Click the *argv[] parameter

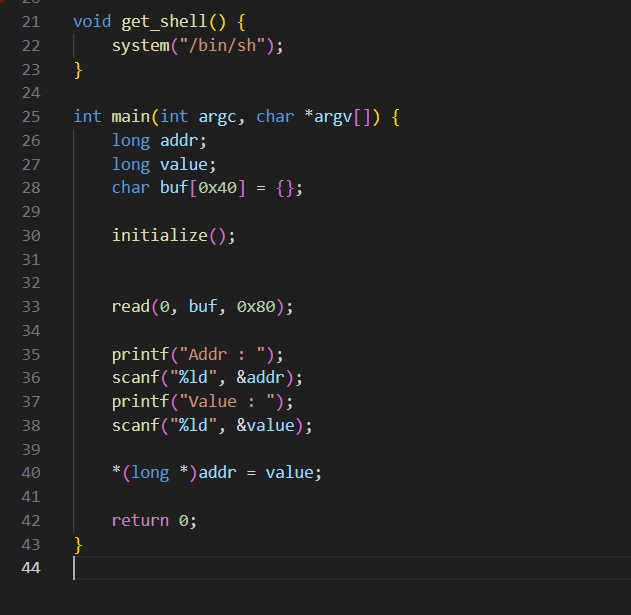pos(337,117)
